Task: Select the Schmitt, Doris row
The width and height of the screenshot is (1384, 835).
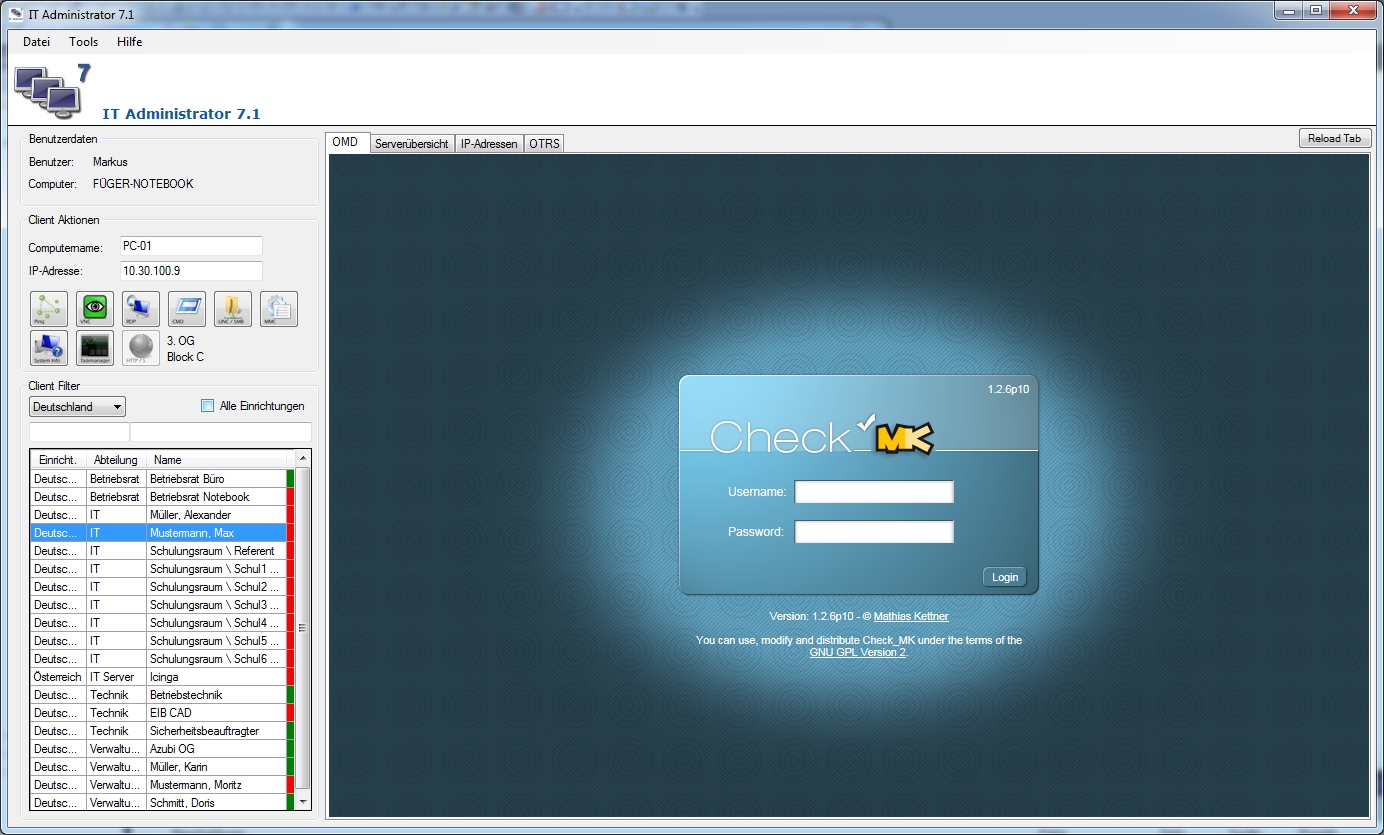Action: point(162,803)
